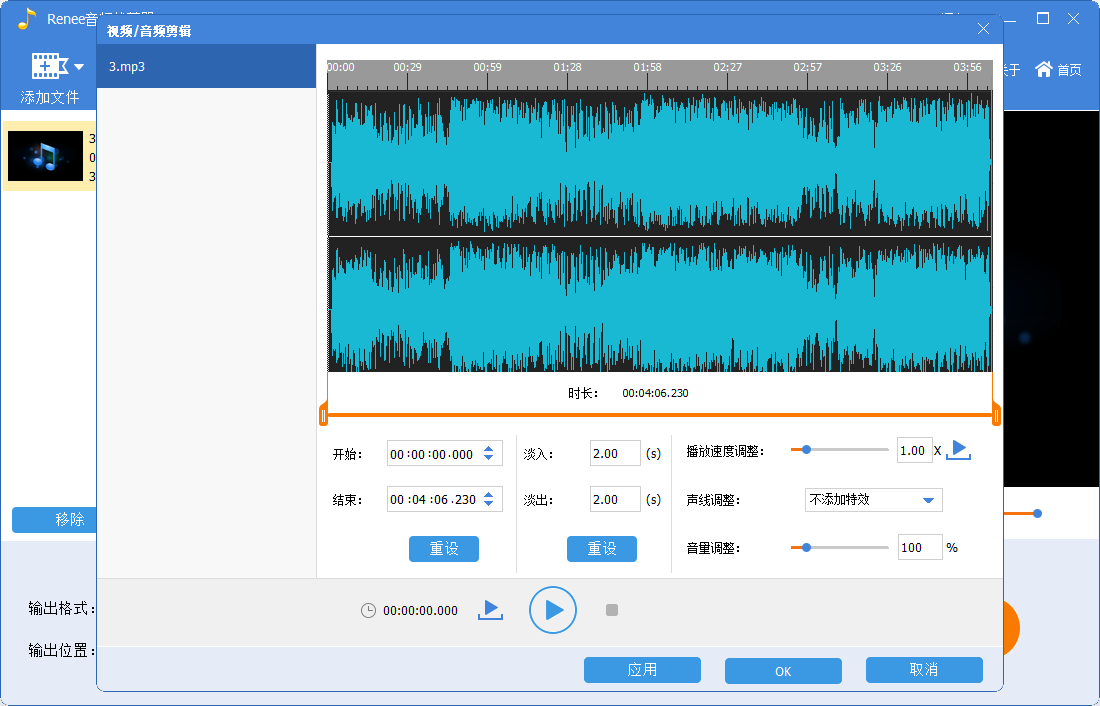Click the left orange trim handle
This screenshot has height=706, width=1100.
pos(323,416)
